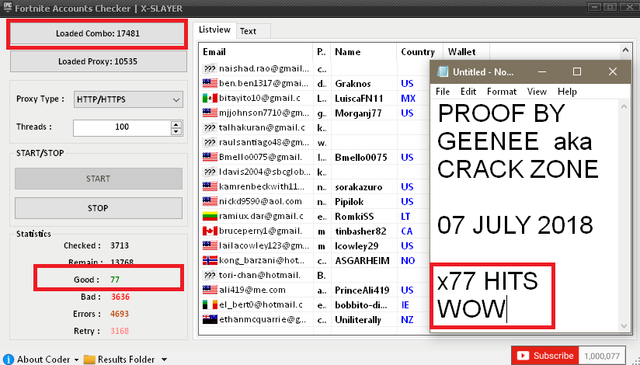Click the Loaded Combo: 17481 button

[98, 33]
